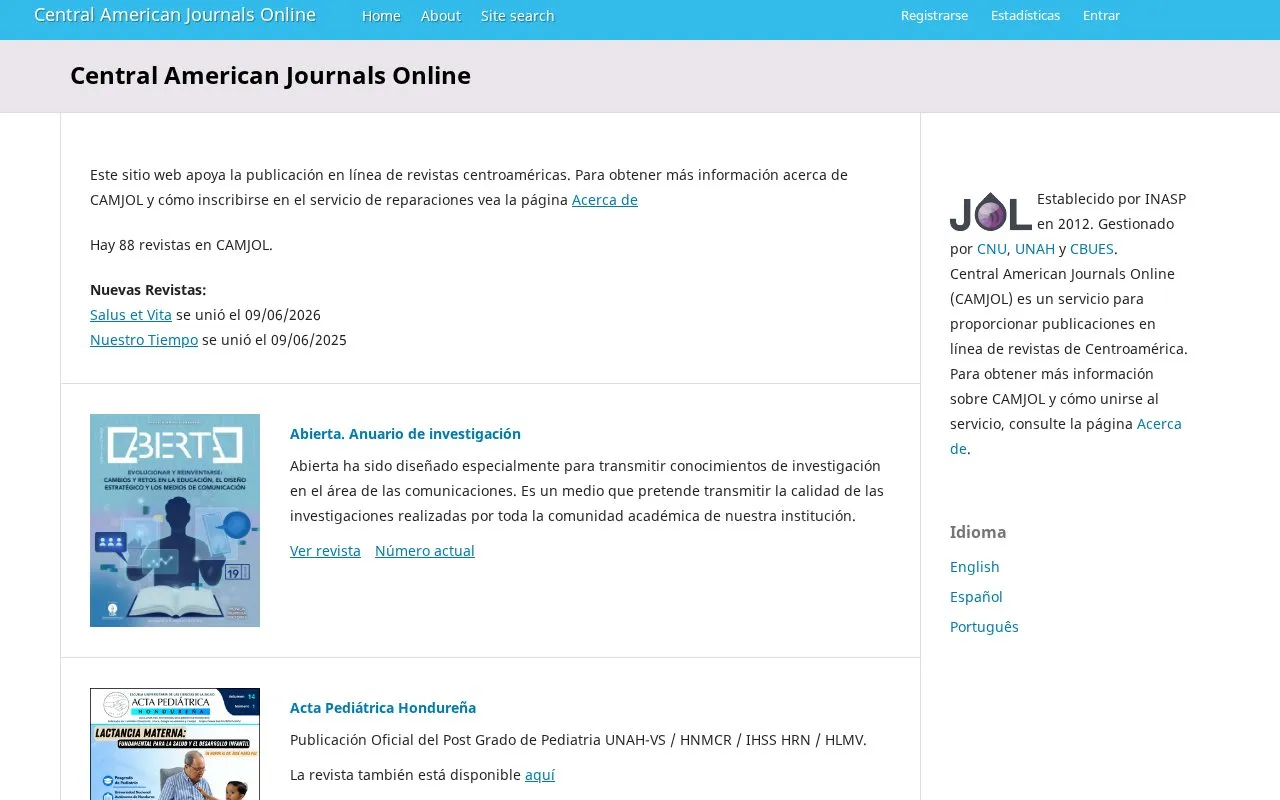Open the Acta Pediátrica Hondureña title link

[383, 708]
